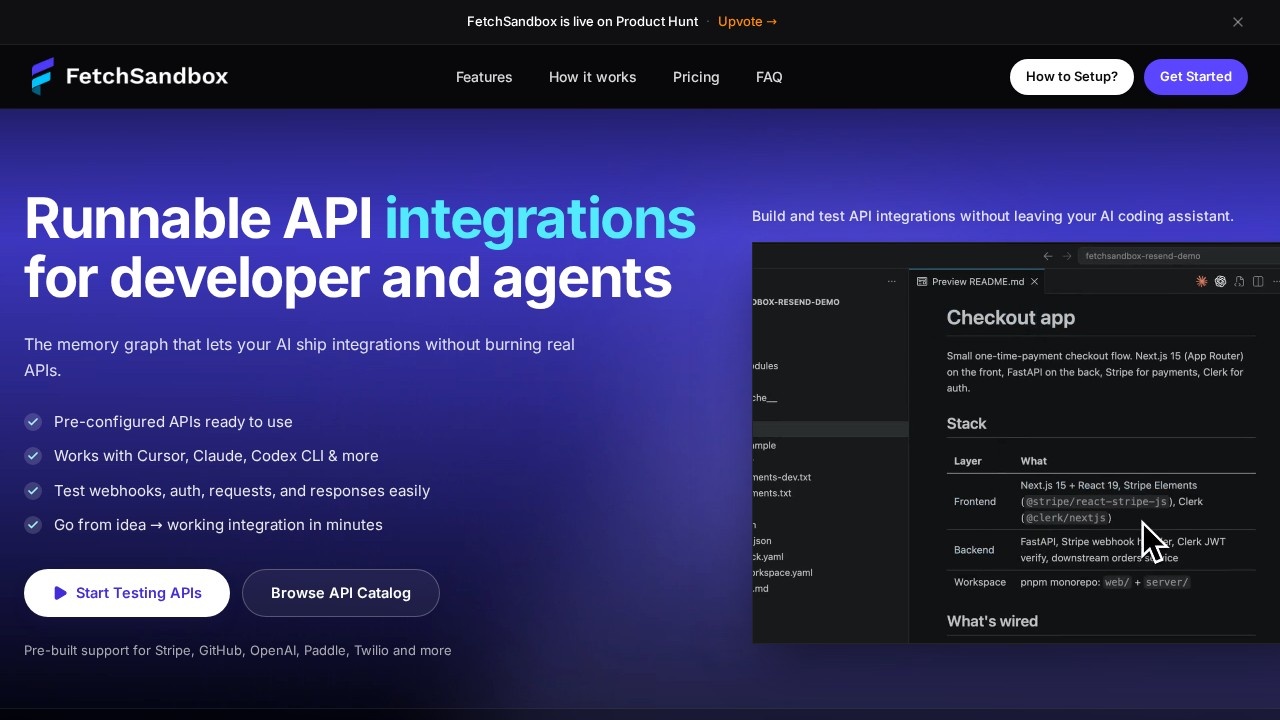Click the FetchSandbox logo icon

[x=42, y=76]
